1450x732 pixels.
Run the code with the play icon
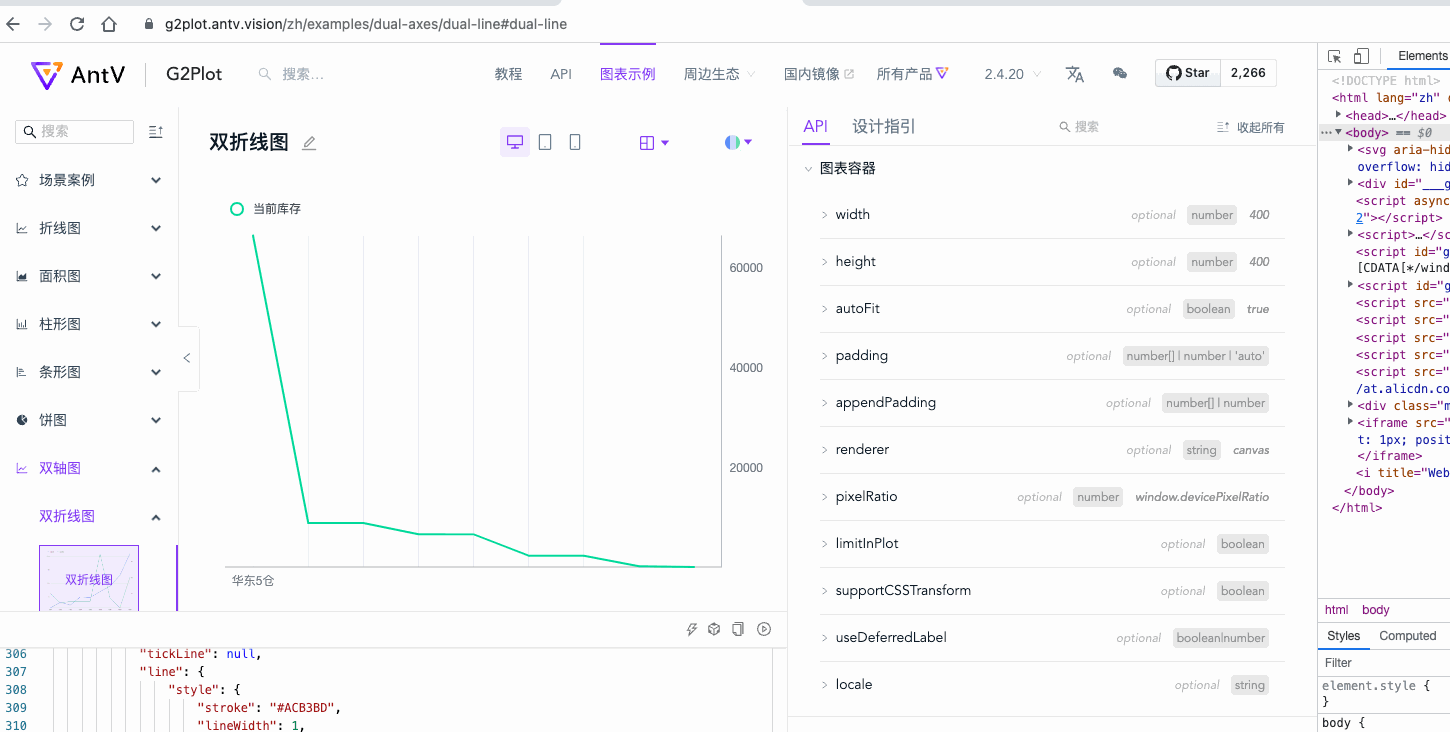(764, 629)
